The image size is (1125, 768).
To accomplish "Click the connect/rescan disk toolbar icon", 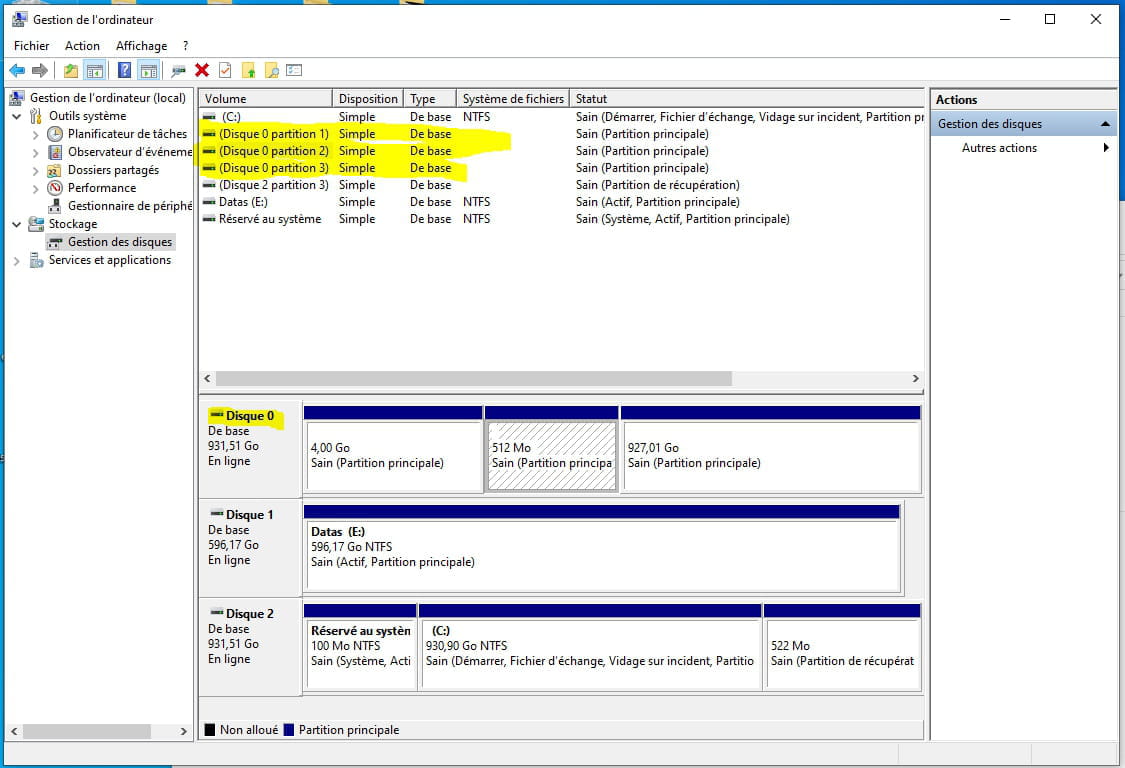I will pos(178,70).
